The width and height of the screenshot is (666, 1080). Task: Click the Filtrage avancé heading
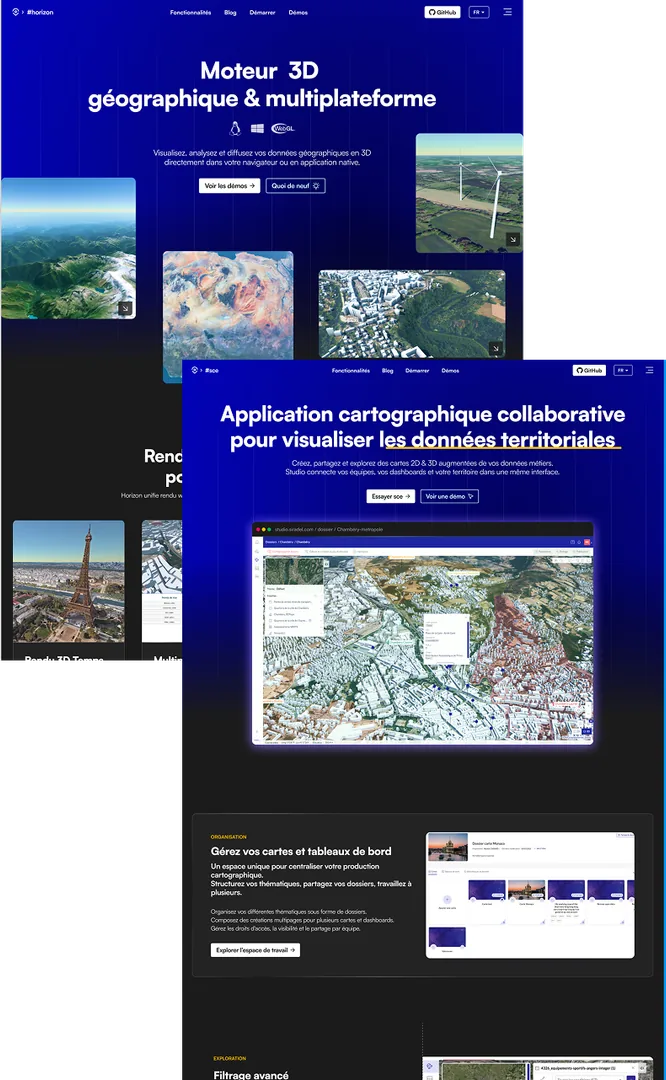[x=251, y=1074]
